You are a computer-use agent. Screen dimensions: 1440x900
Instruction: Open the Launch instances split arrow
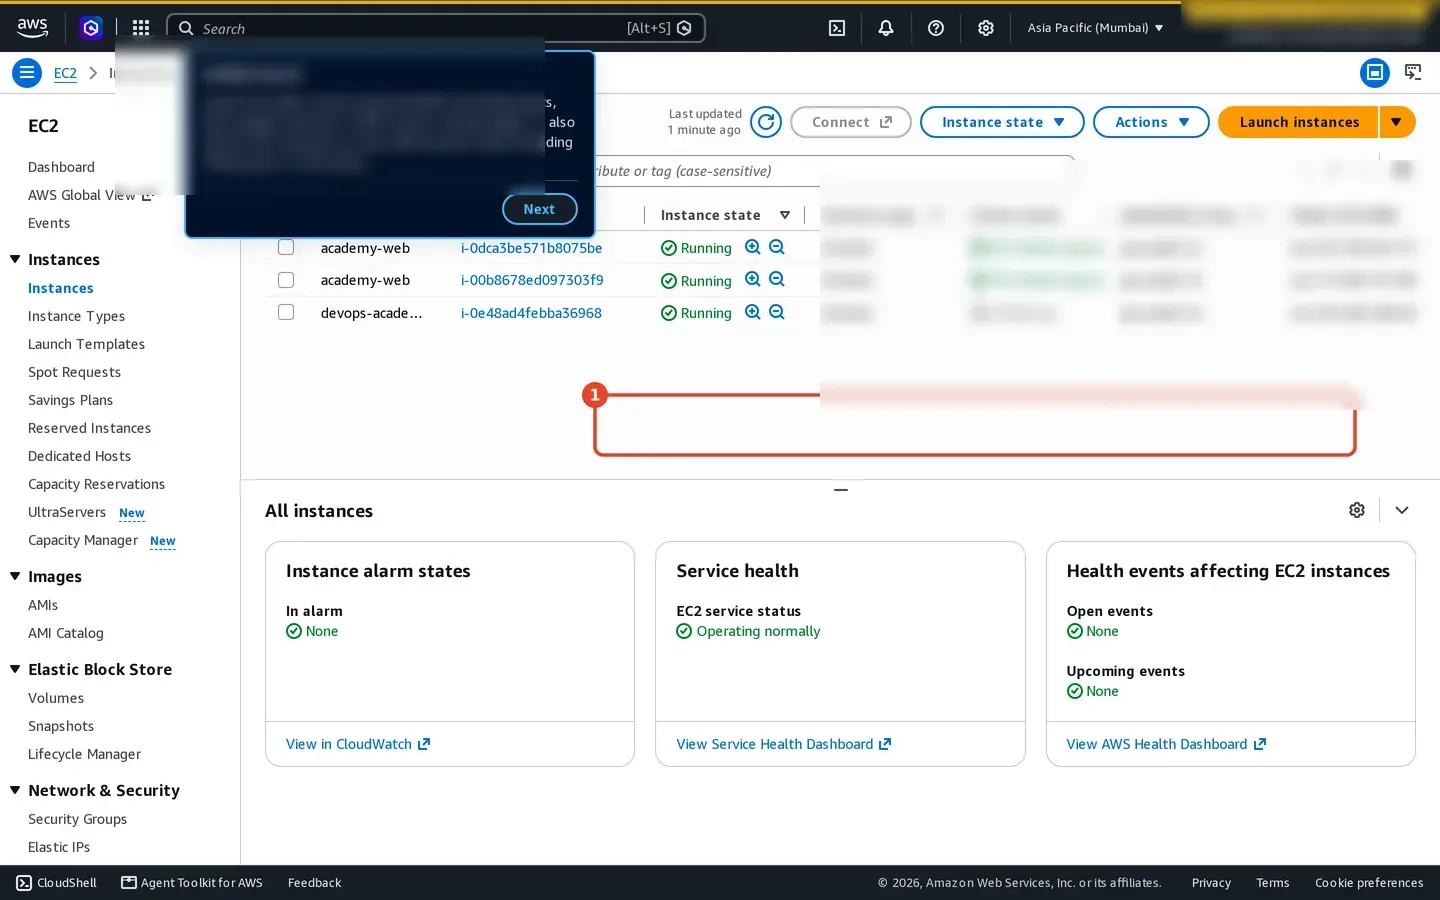[x=1397, y=122]
